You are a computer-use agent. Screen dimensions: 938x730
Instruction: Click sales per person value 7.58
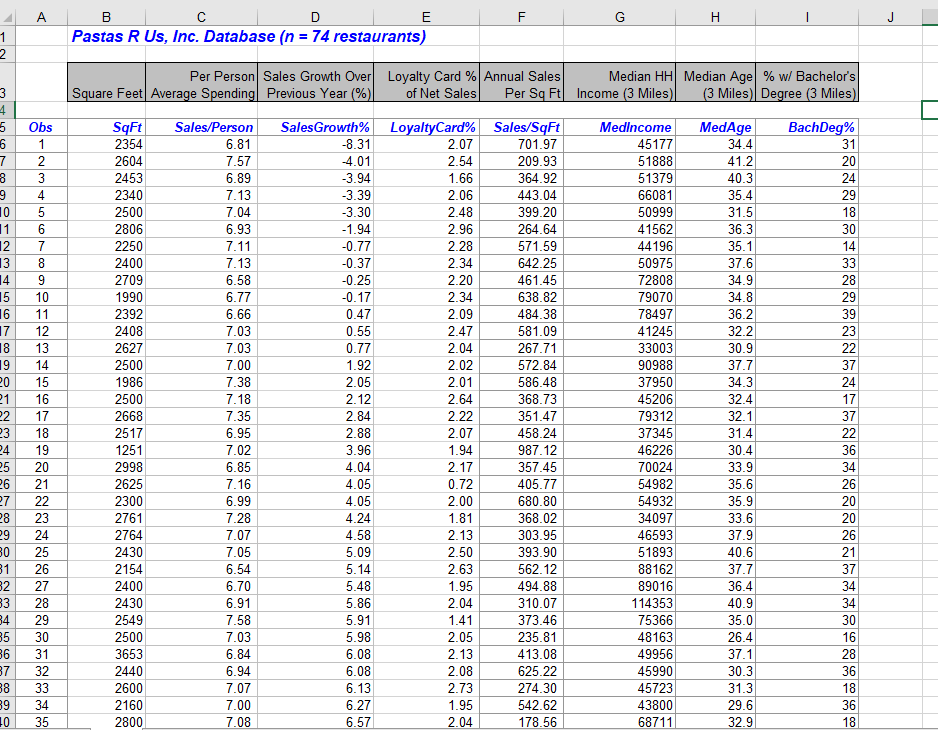pyautogui.click(x=202, y=620)
